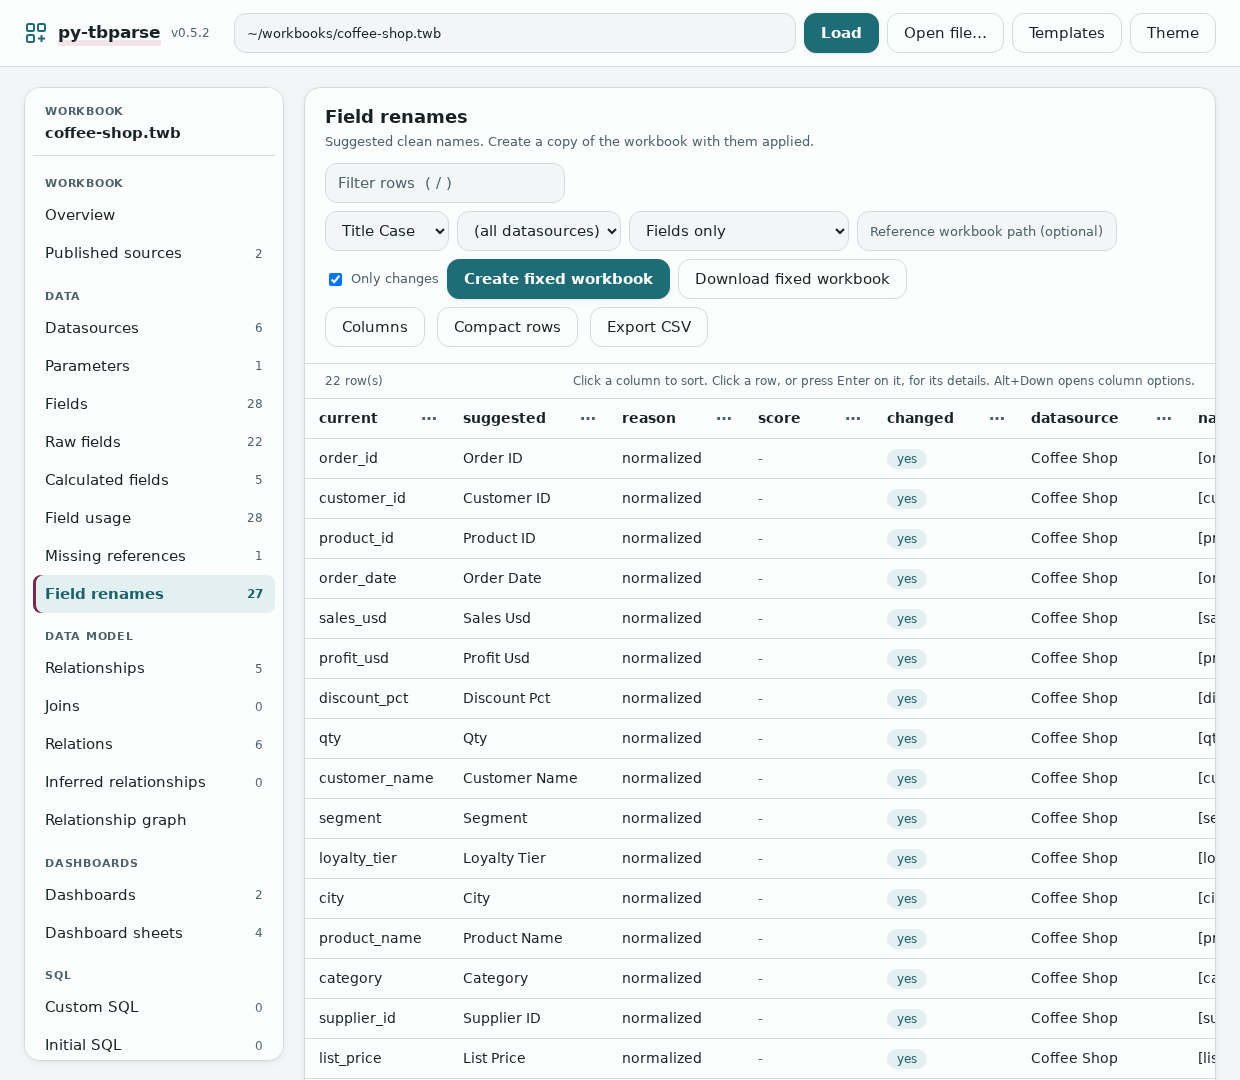Screen dimensions: 1240x1080
Task: Open the Datasources sidebar item
Action: pyautogui.click(x=154, y=328)
